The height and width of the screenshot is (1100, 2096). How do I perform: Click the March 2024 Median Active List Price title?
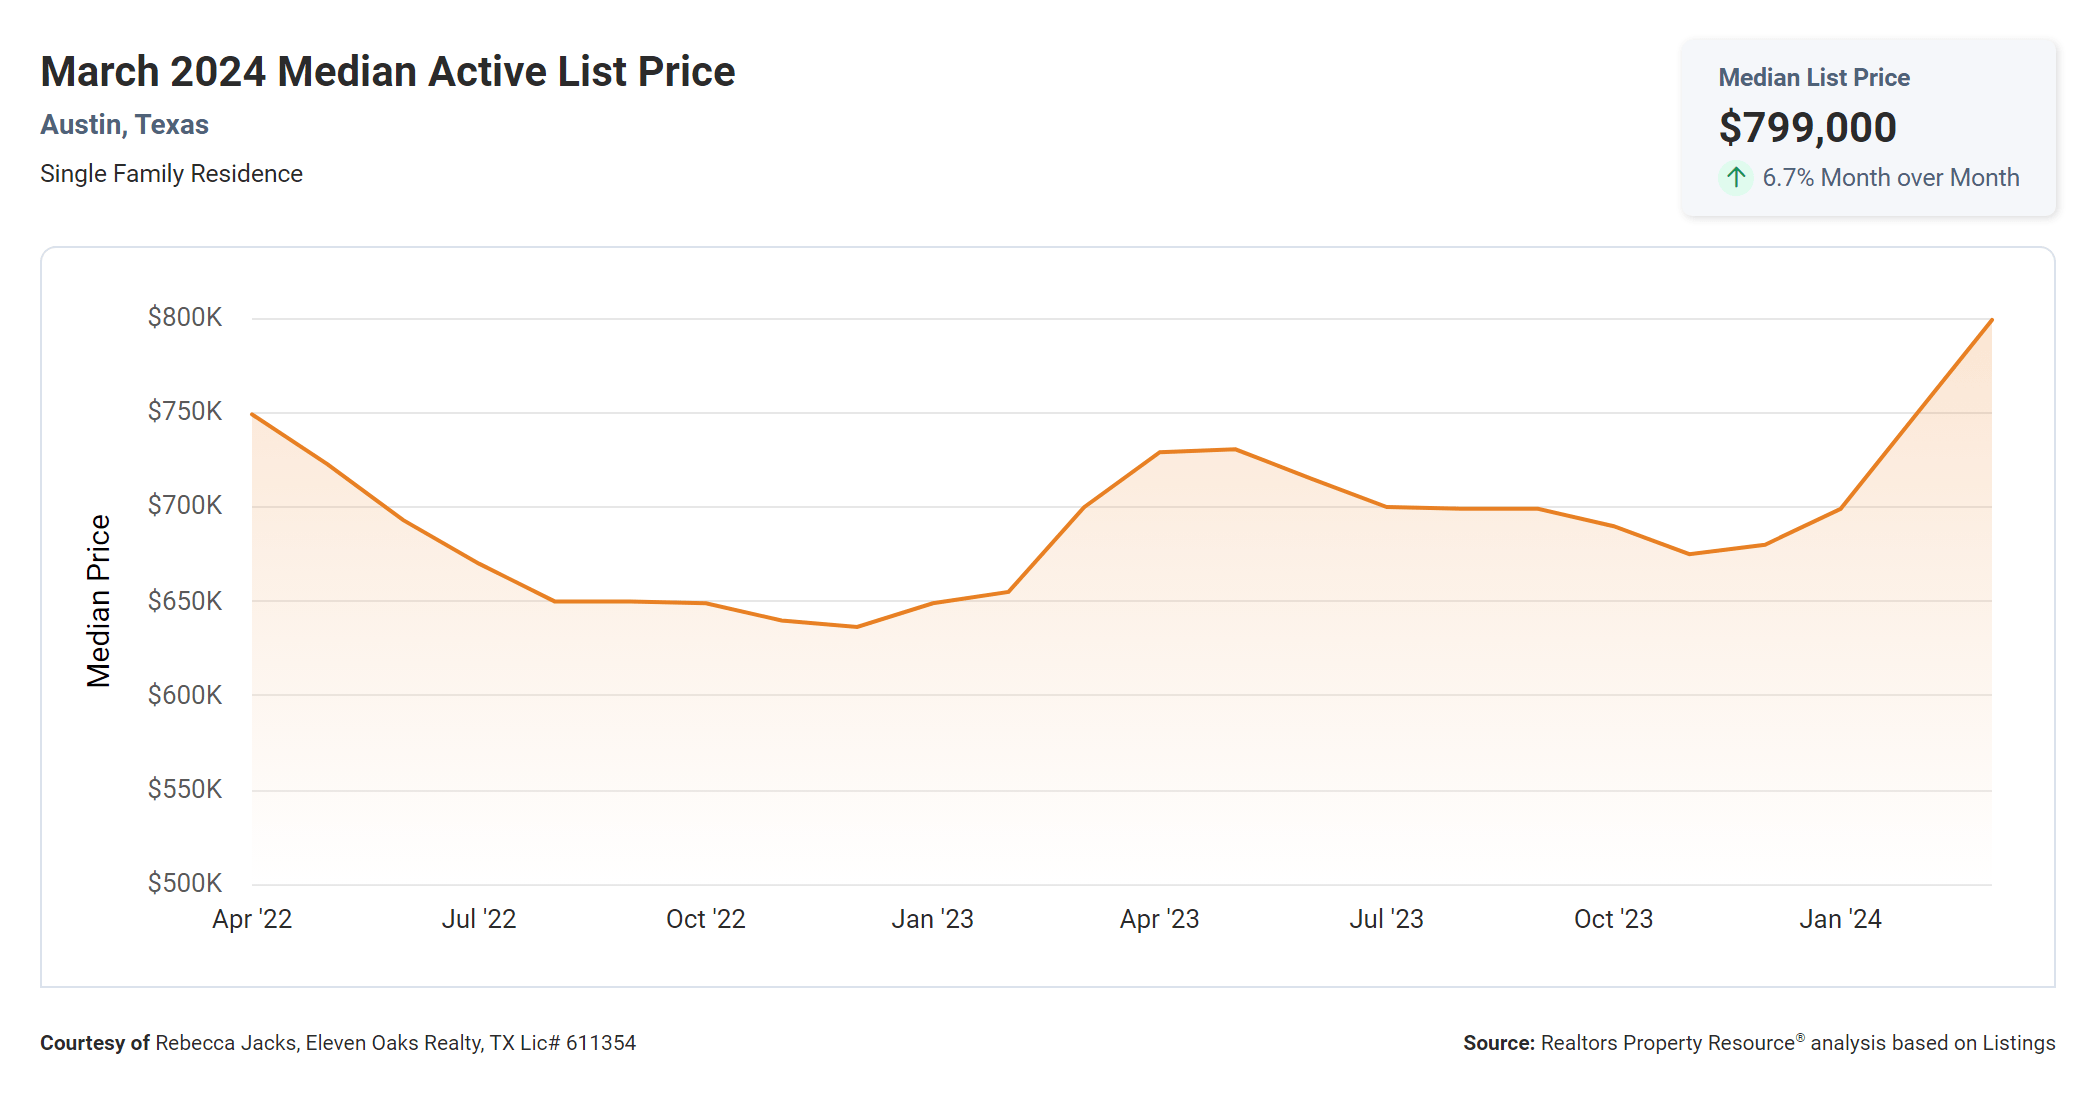387,72
